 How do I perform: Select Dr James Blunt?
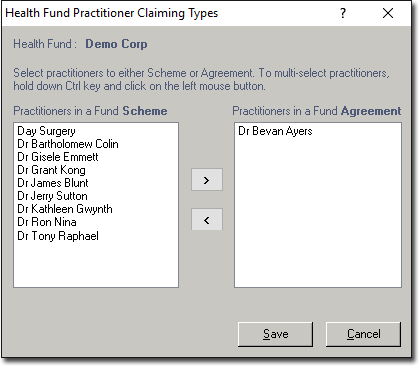[x=53, y=183]
